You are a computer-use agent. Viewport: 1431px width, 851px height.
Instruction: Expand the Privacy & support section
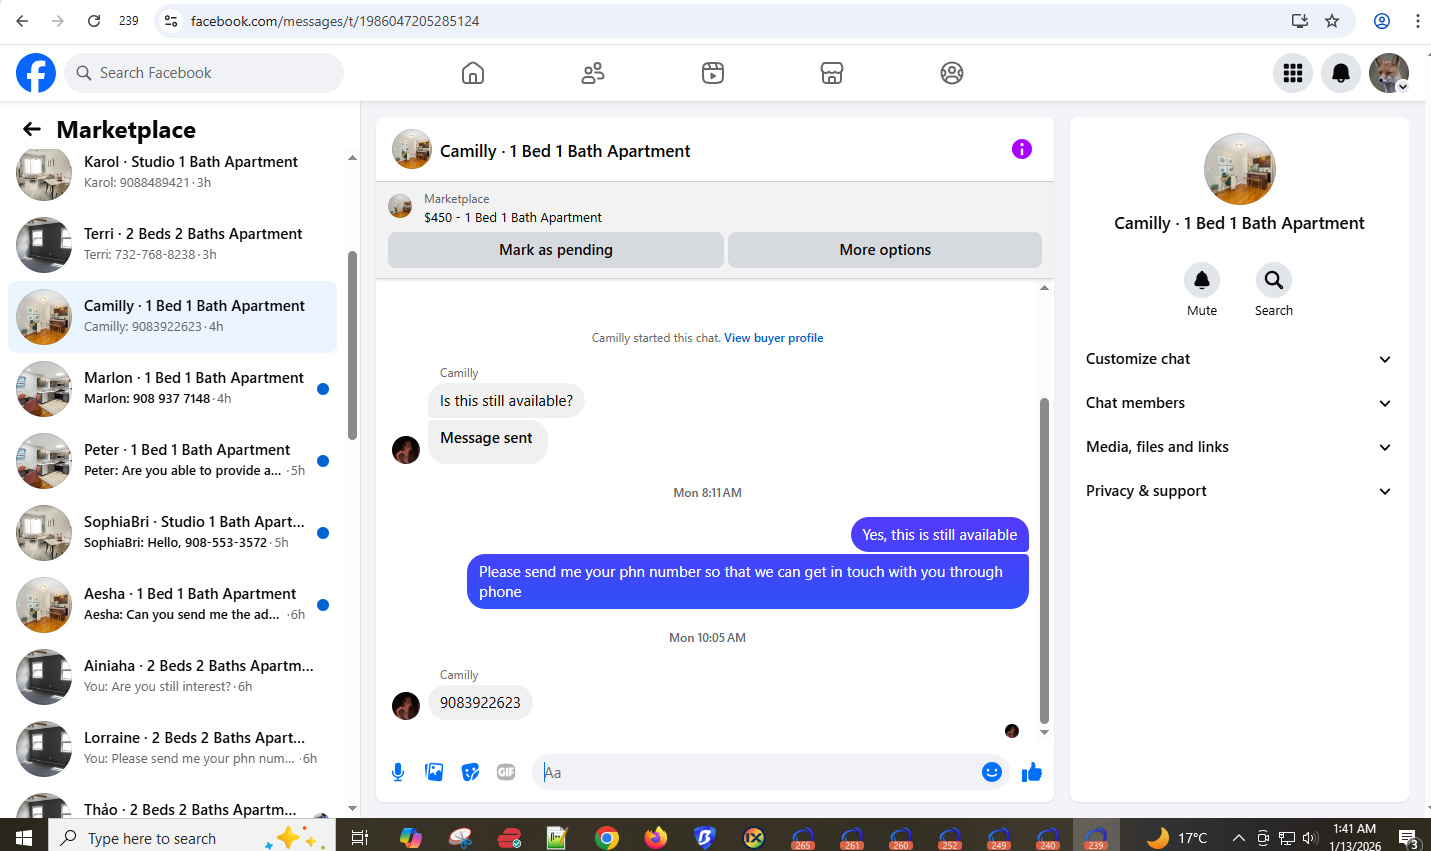pyautogui.click(x=1239, y=491)
